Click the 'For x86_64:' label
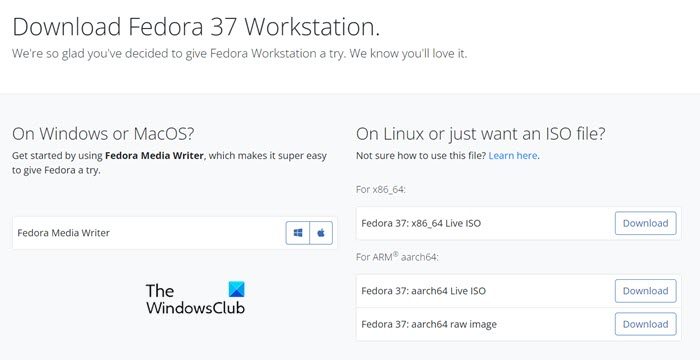The height and width of the screenshot is (360, 700). point(380,189)
